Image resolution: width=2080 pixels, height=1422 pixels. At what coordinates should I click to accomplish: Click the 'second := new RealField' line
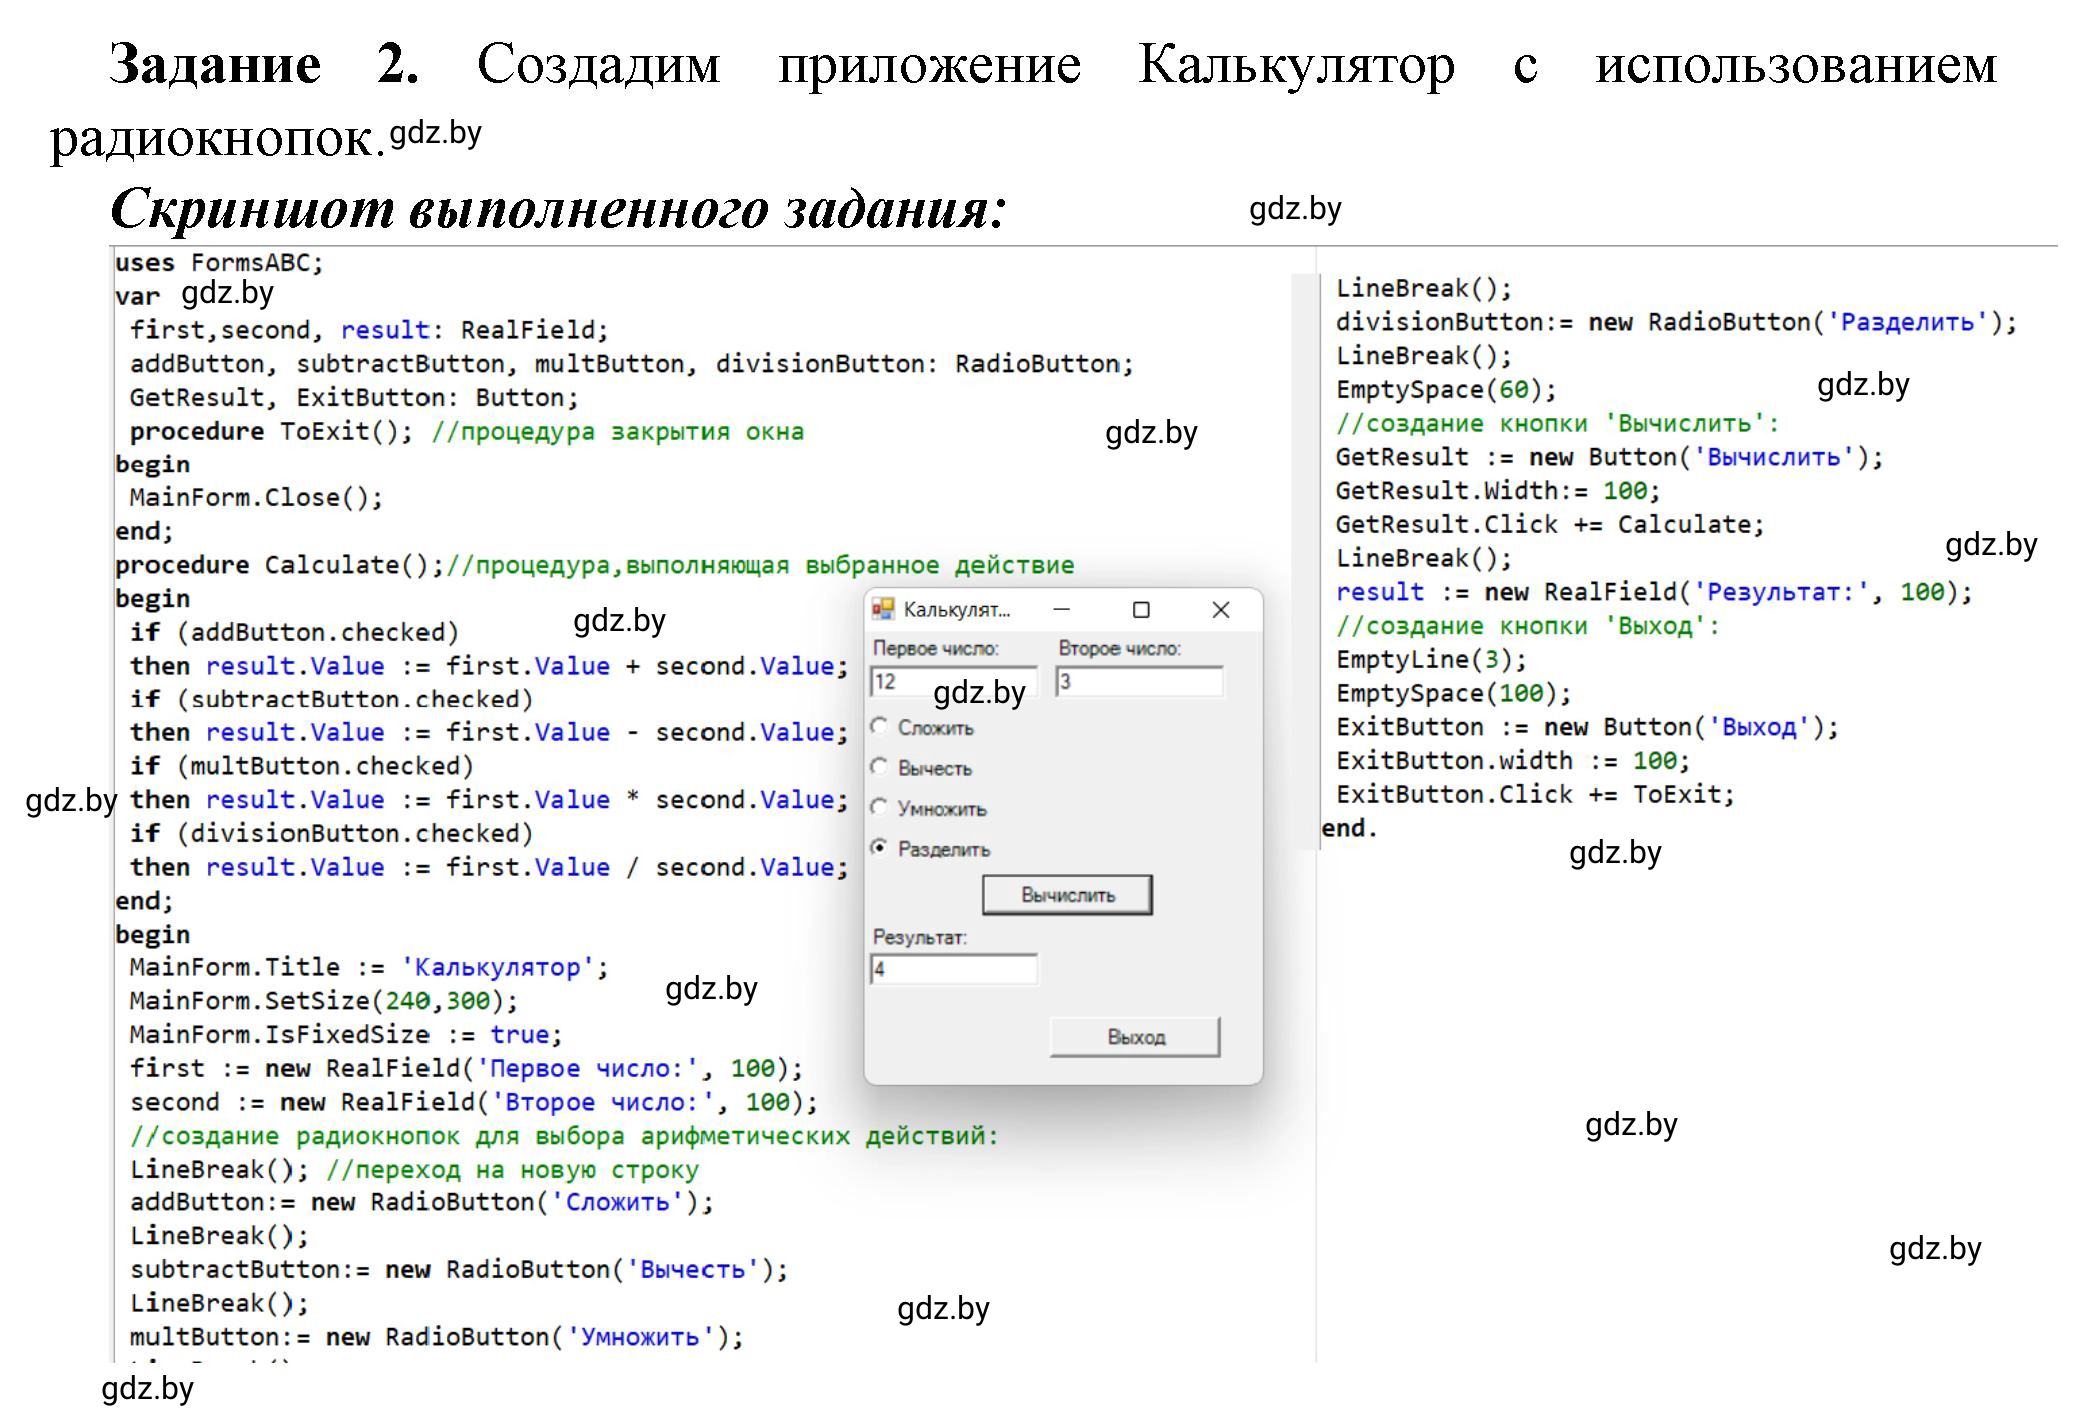pos(474,1102)
